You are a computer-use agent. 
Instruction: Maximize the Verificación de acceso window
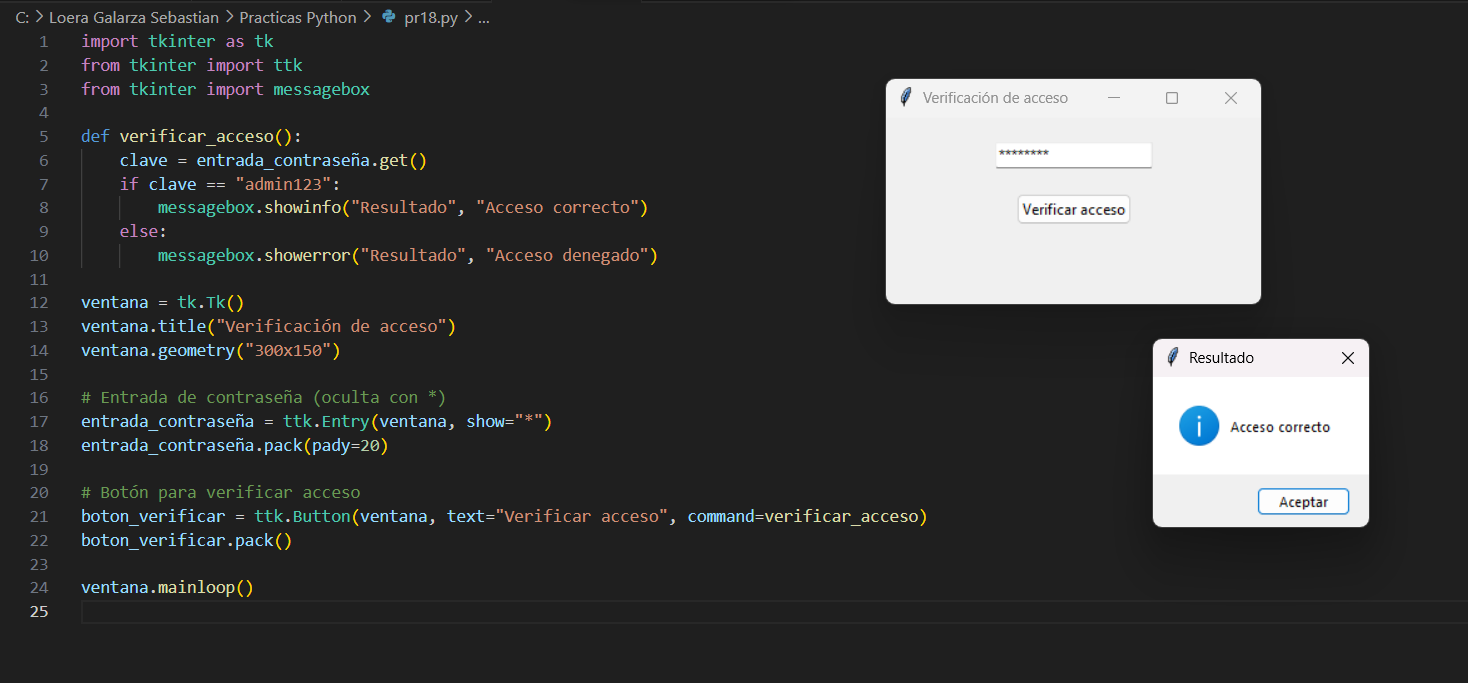click(x=1172, y=98)
